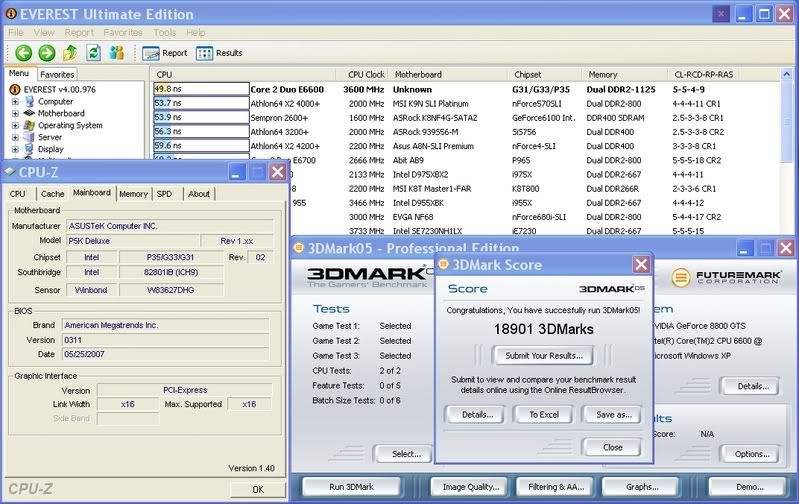Click the P5K Deluxe model field in CPU-Z
Viewport: 799px width, 504px height.
132,241
